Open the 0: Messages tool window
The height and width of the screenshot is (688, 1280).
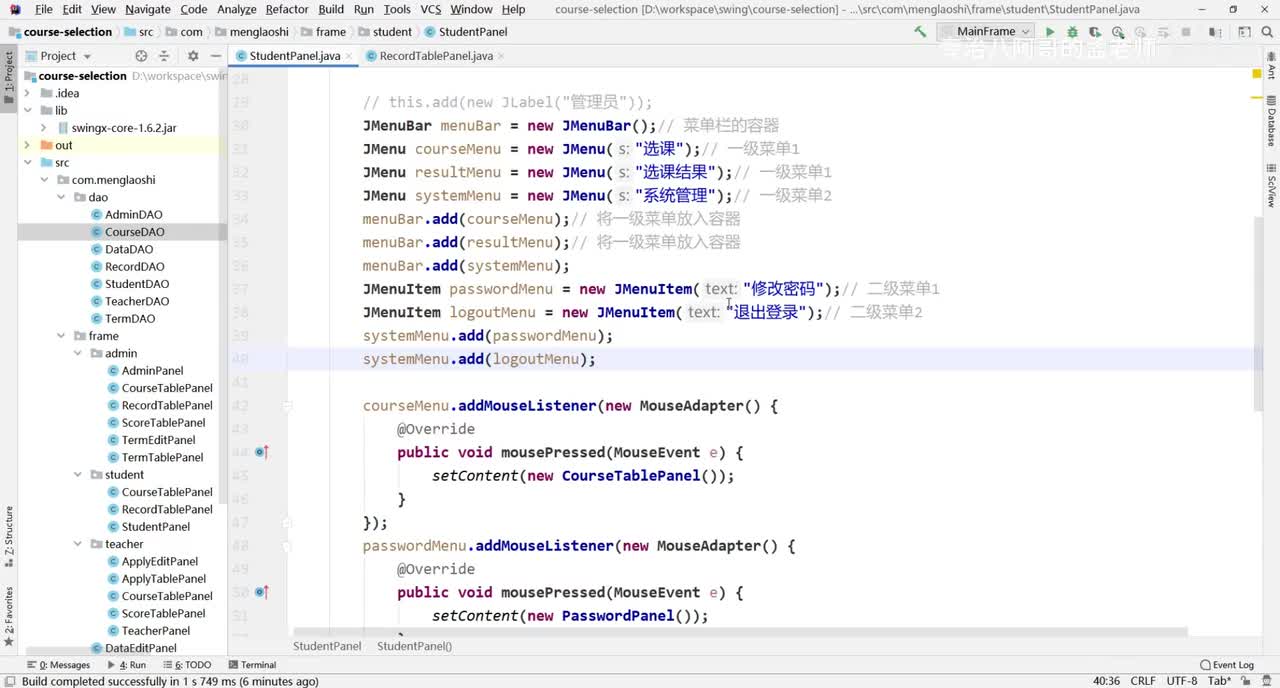pyautogui.click(x=58, y=664)
